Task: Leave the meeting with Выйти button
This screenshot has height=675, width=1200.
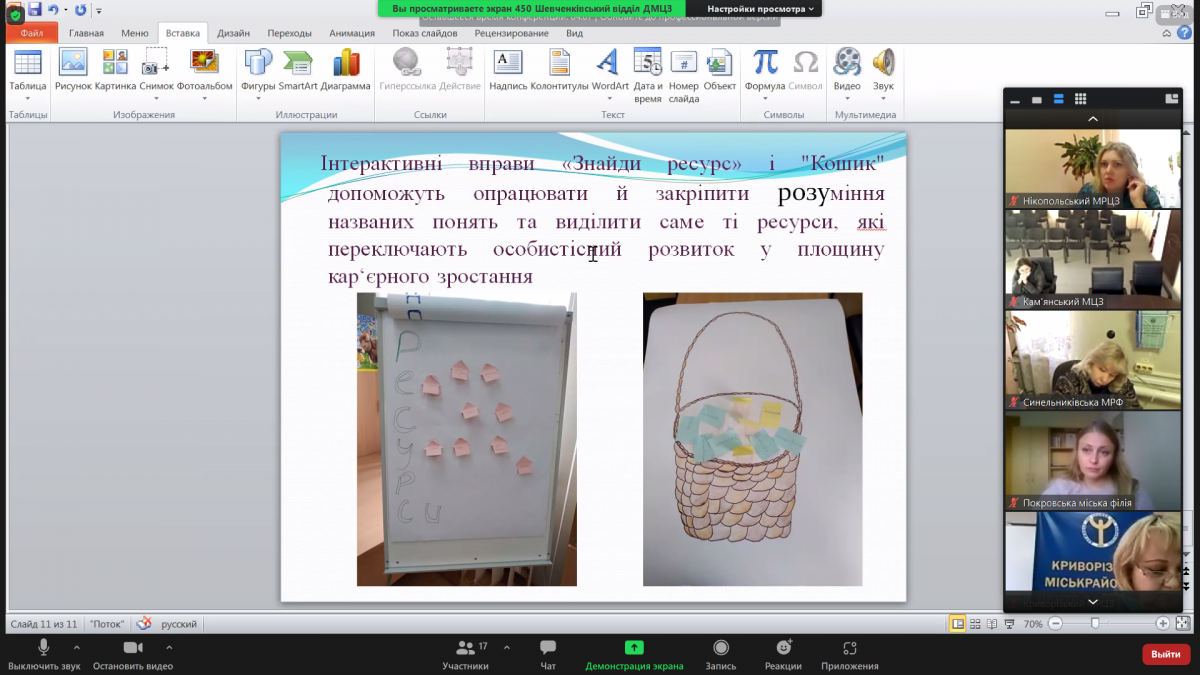Action: (1166, 654)
